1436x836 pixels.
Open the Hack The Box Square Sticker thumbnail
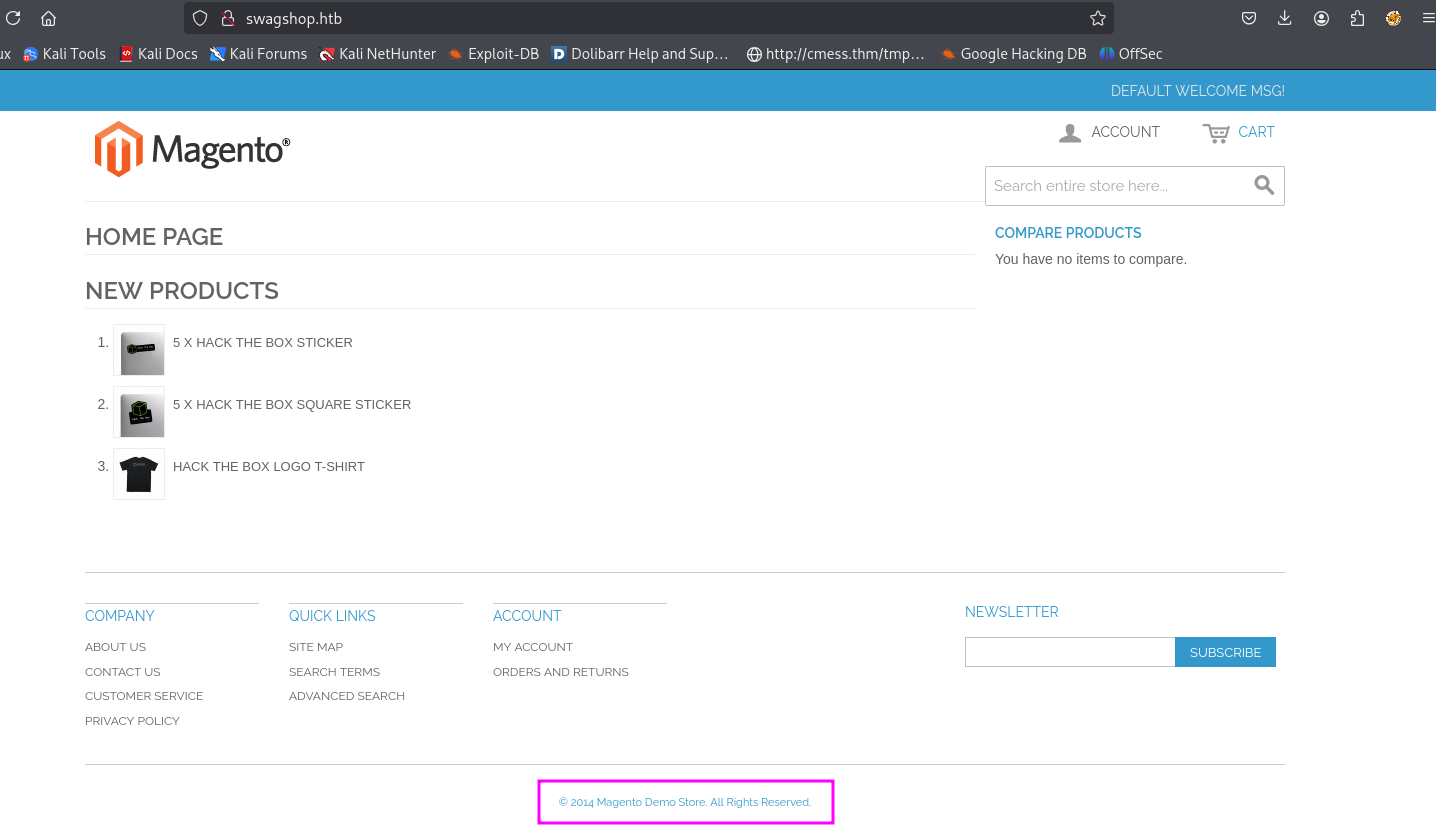point(139,412)
